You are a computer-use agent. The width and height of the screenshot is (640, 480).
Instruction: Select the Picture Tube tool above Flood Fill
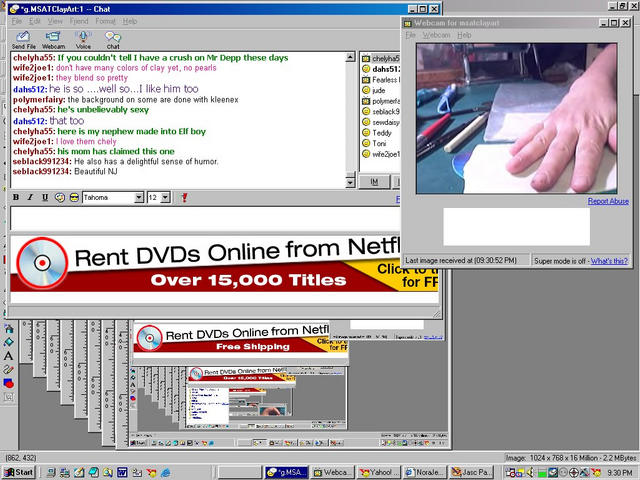point(8,329)
